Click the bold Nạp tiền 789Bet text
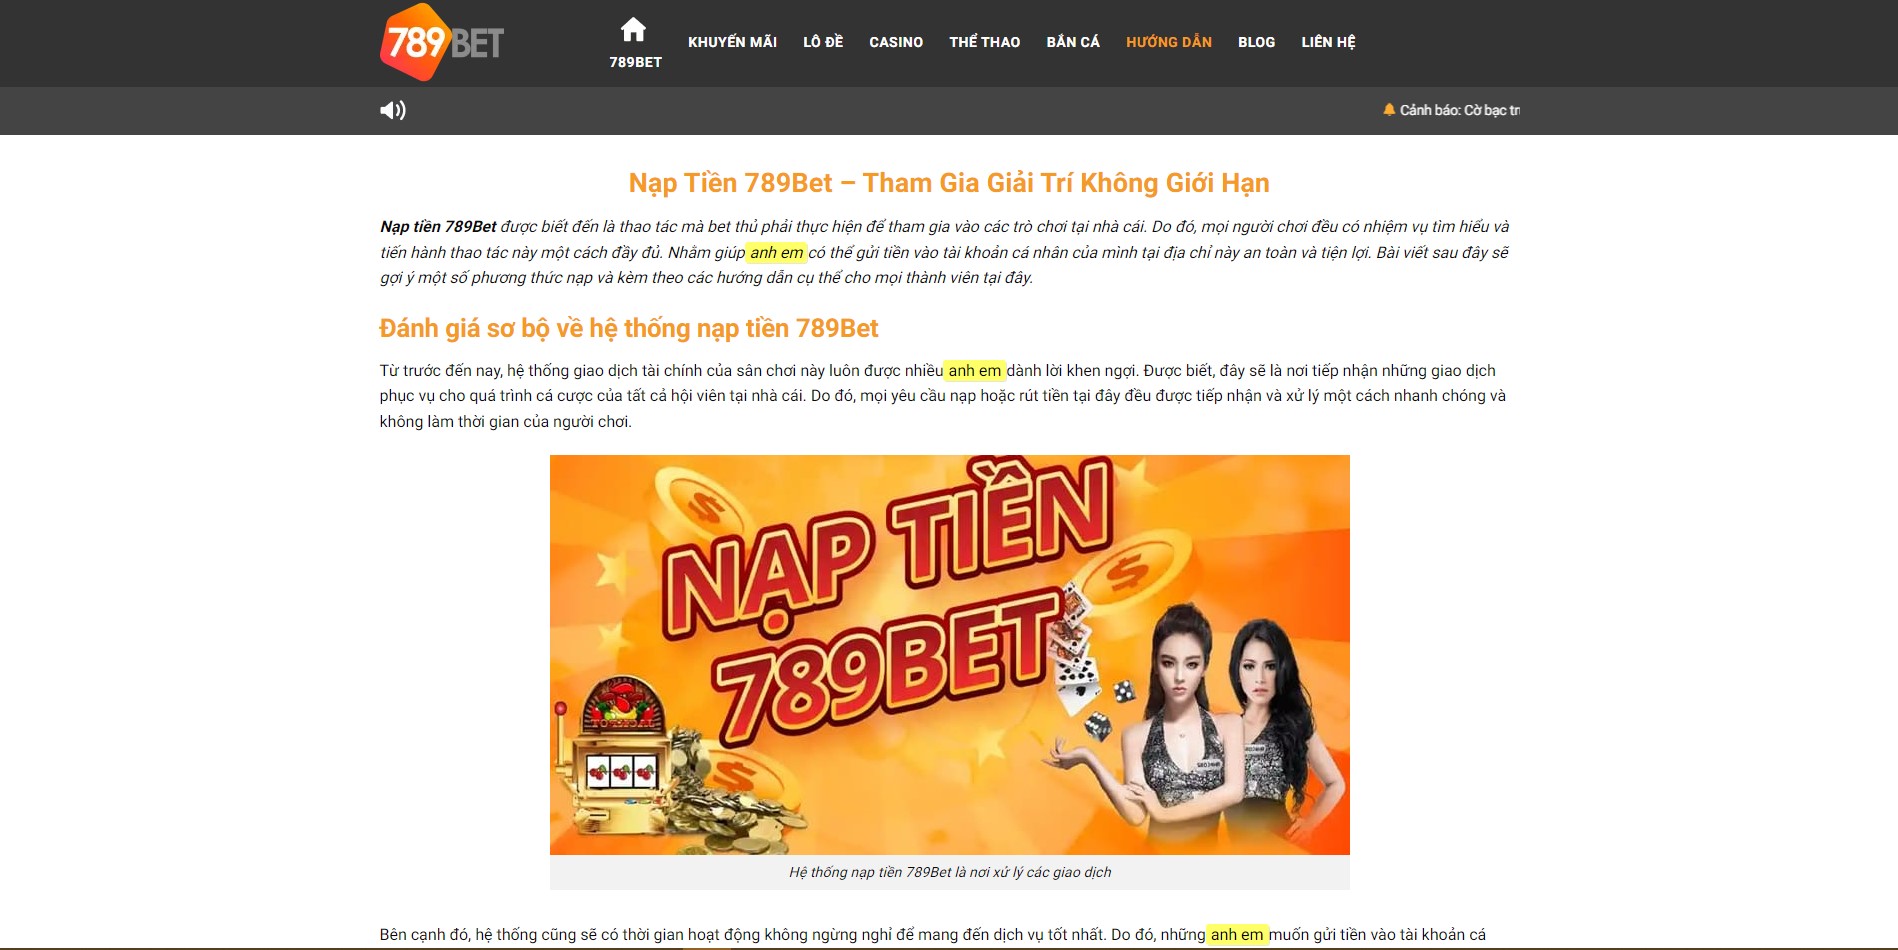 pos(438,227)
